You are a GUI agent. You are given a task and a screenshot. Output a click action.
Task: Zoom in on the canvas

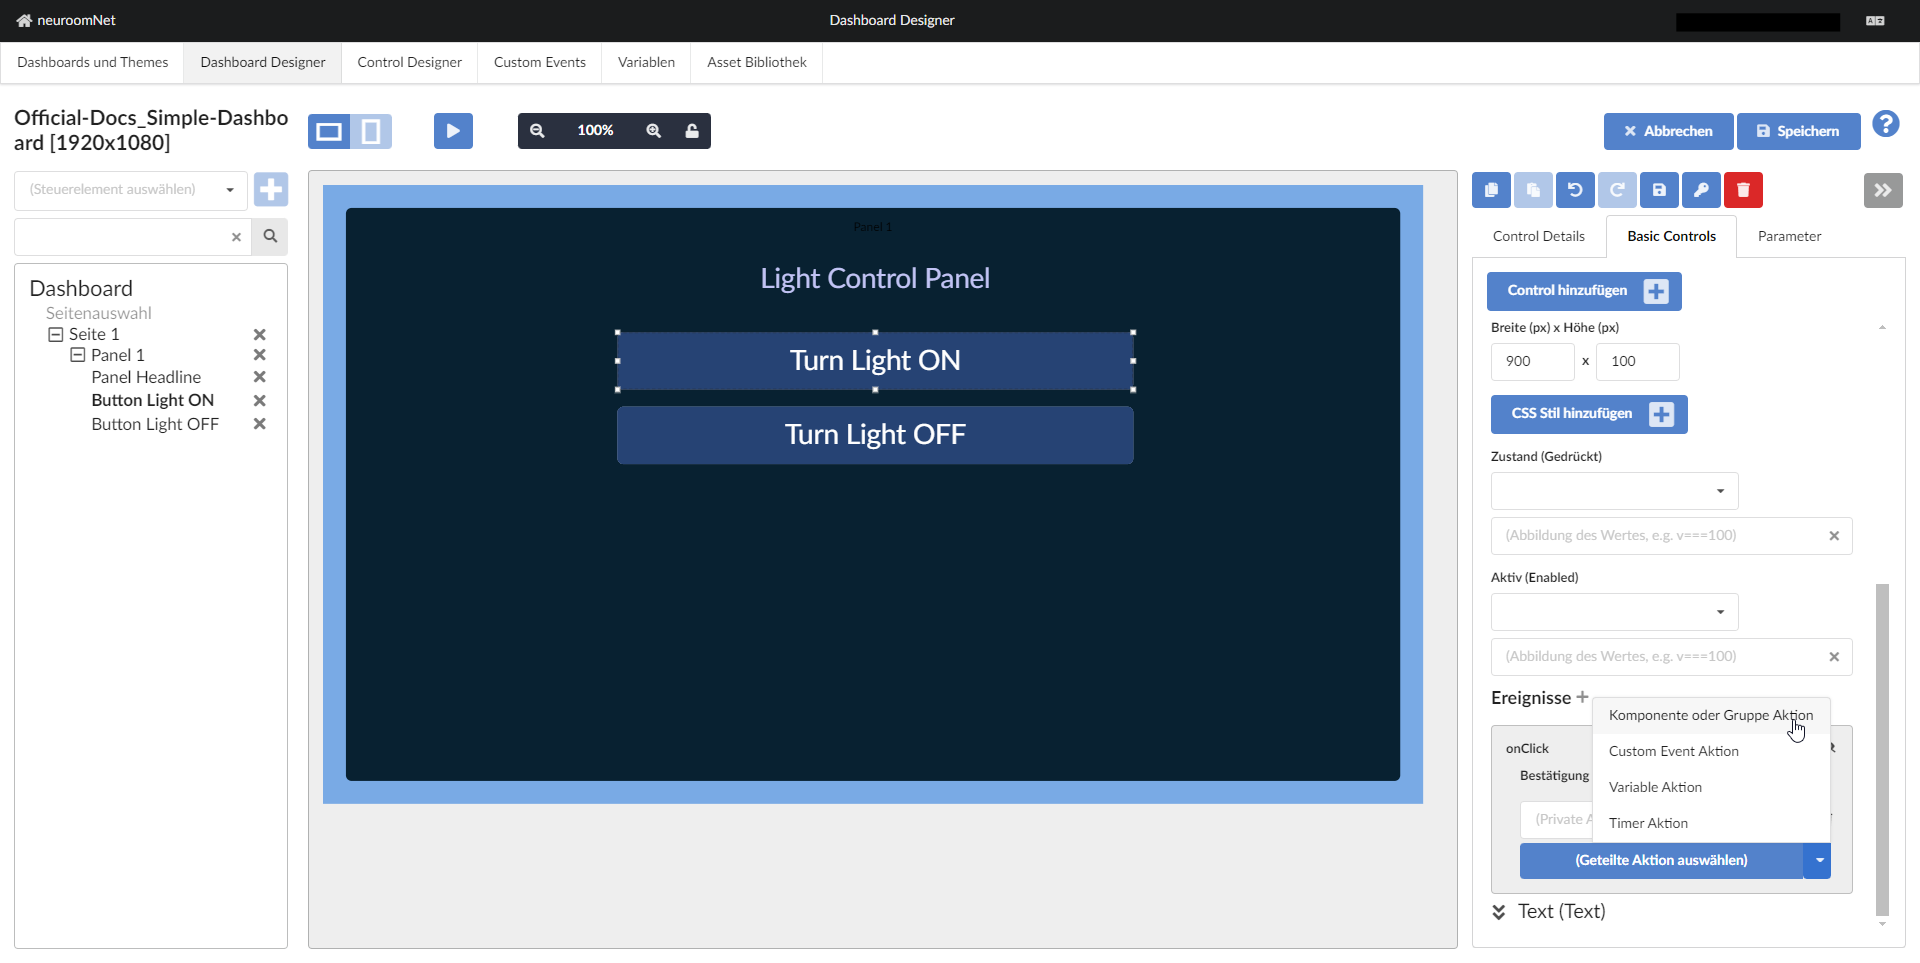click(653, 130)
